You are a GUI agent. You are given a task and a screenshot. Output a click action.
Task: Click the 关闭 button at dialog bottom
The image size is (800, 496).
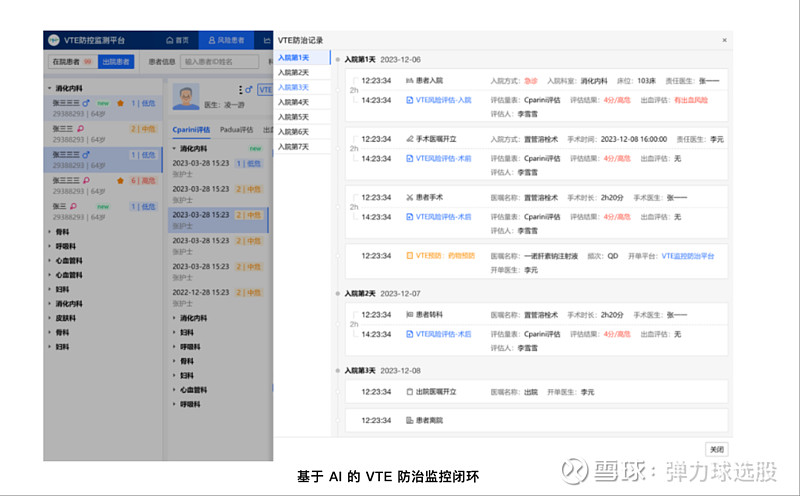[x=716, y=449]
